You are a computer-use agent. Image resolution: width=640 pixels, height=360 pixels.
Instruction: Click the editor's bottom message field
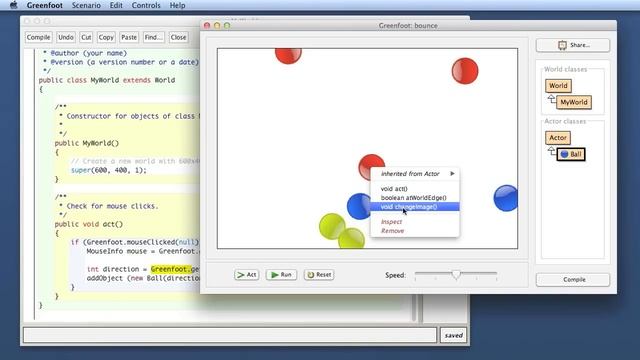230,335
